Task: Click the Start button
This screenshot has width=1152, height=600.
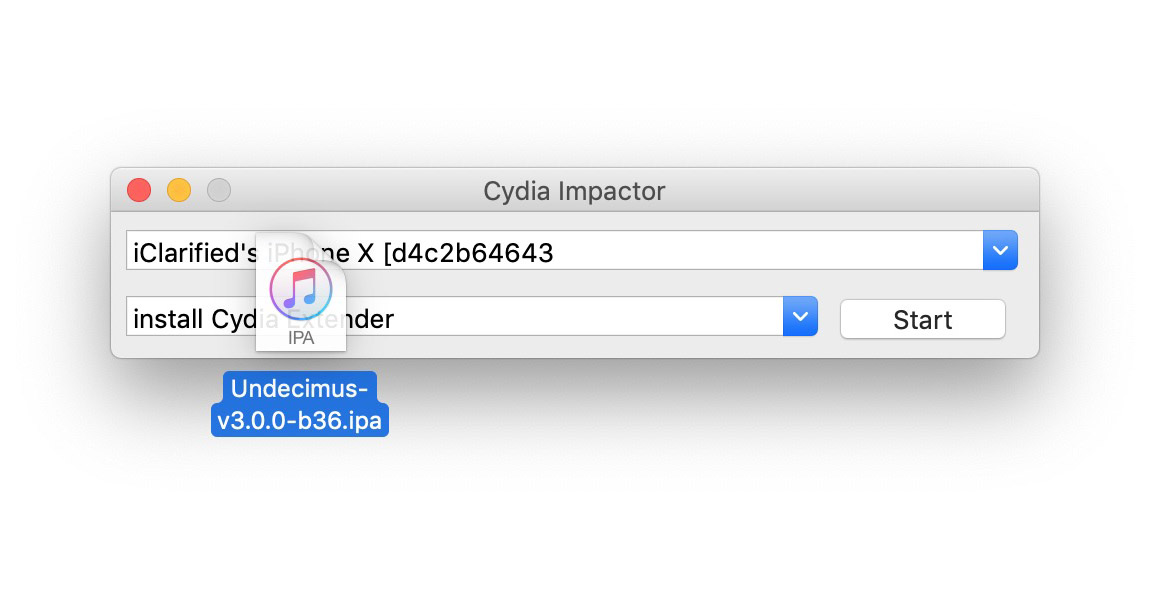Action: click(x=922, y=320)
